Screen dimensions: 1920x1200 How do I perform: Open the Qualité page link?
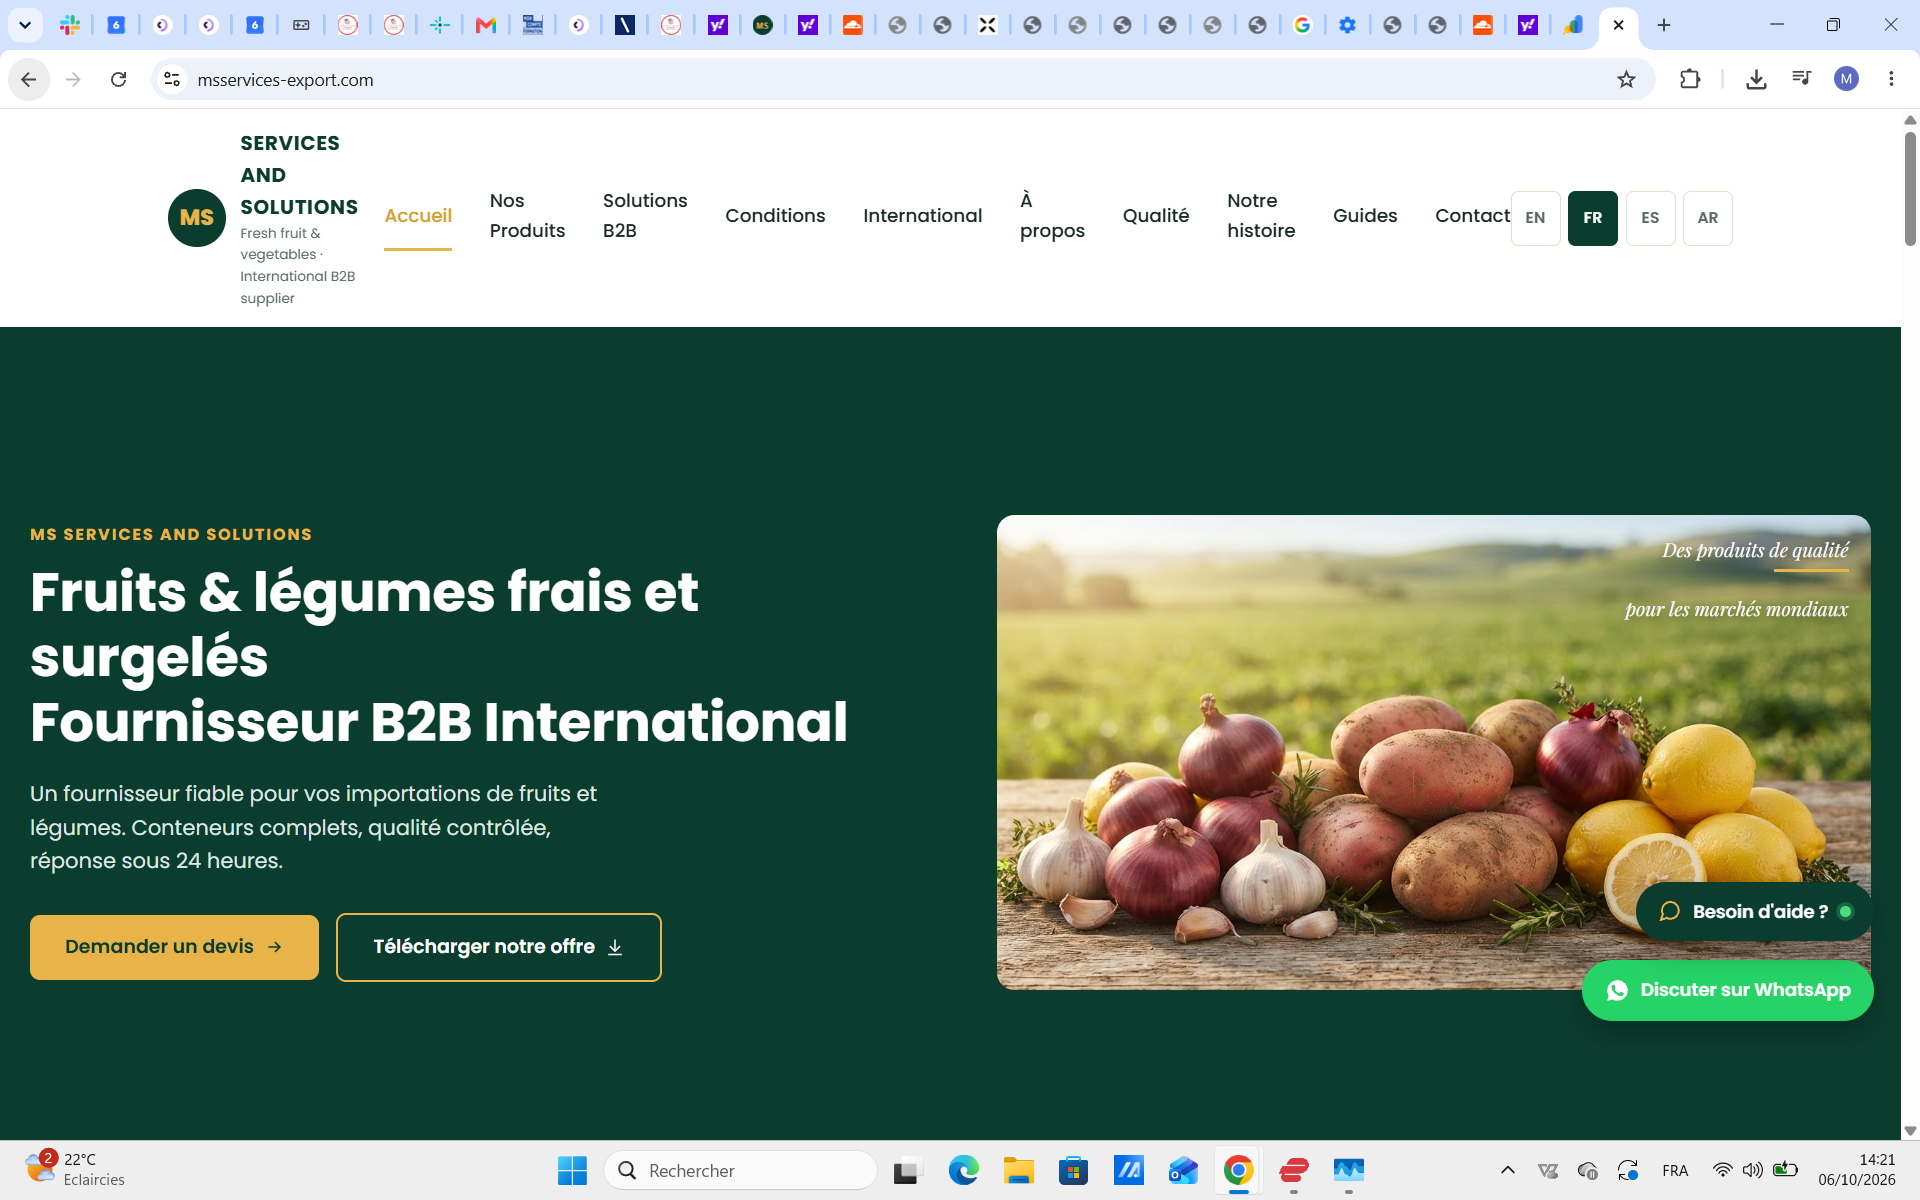pyautogui.click(x=1155, y=216)
